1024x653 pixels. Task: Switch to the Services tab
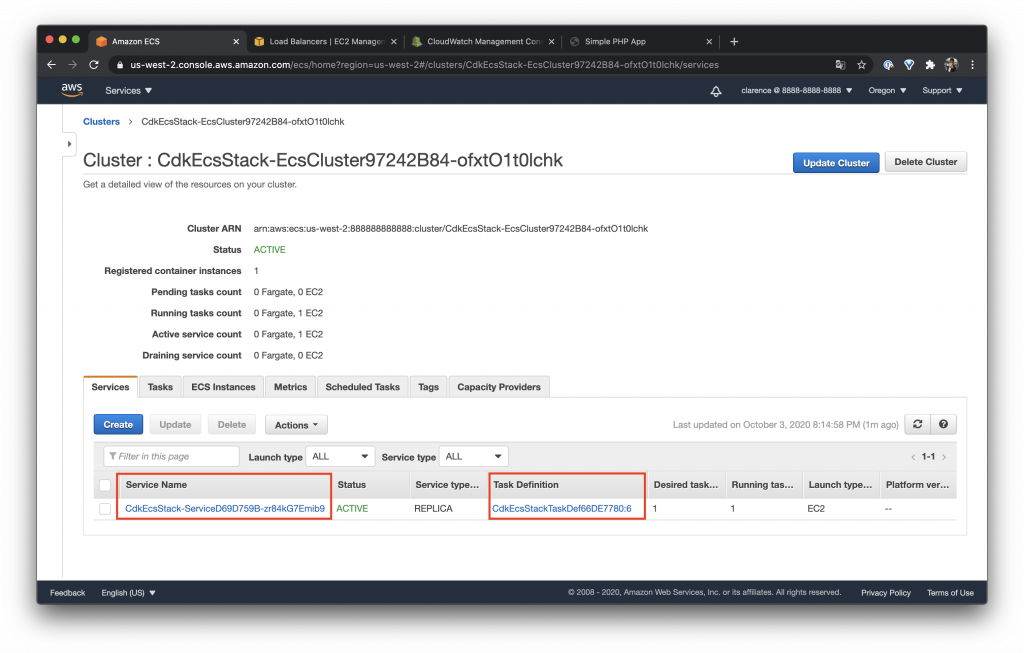[110, 387]
